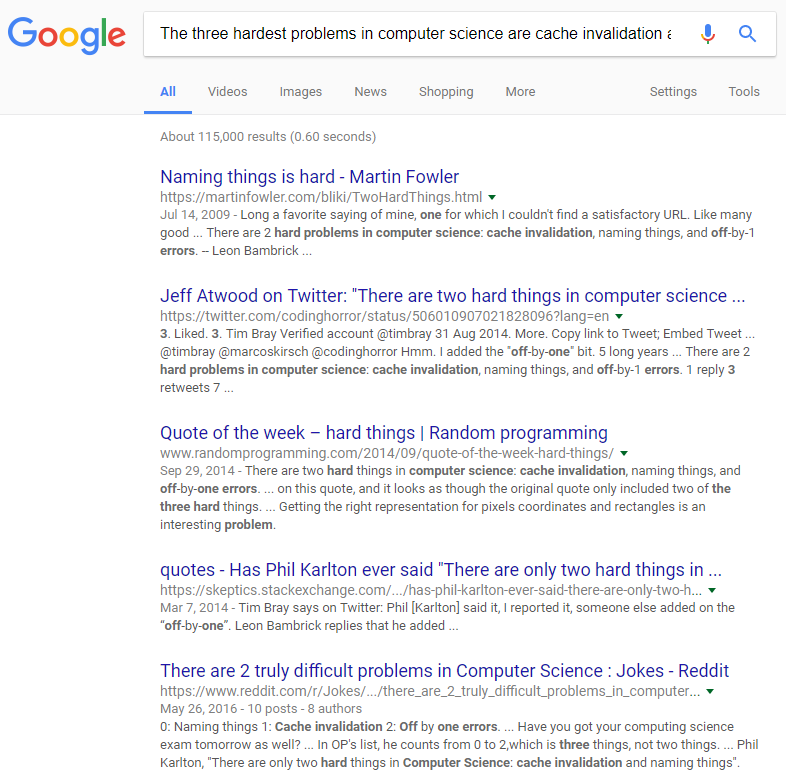Click the 'Jul 14, 2009' date snippet
This screenshot has width=786, height=780.
(195, 215)
